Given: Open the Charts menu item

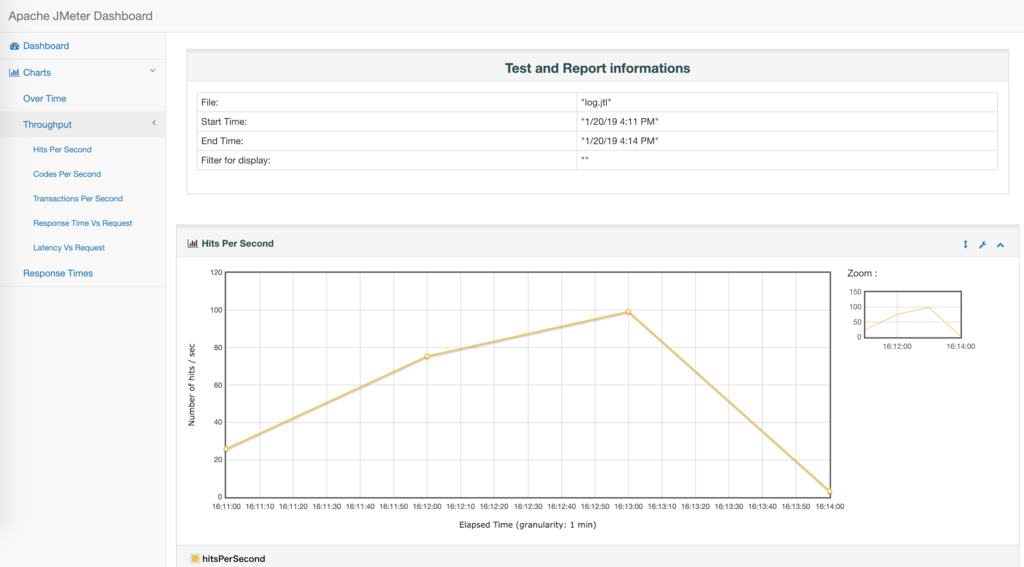Looking at the screenshot, I should [x=37, y=73].
